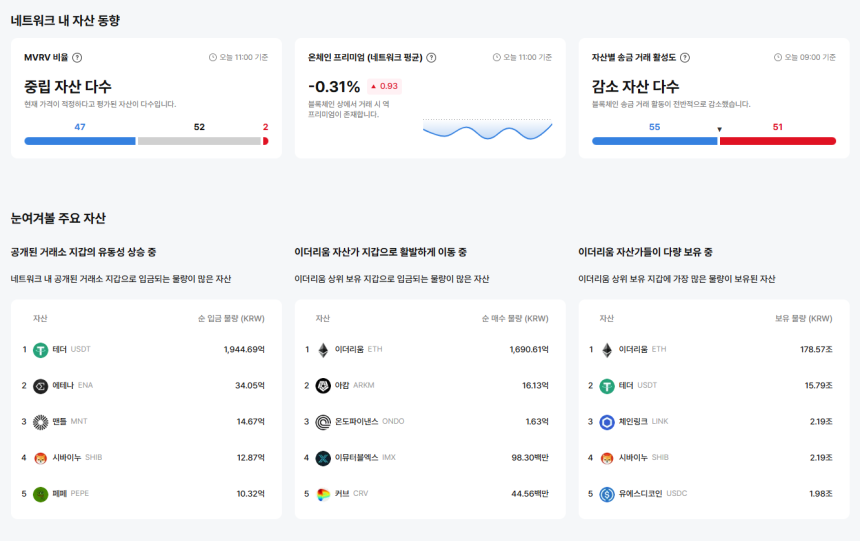The image size is (860, 541).
Task: Click 이더리움 자산가 지갑으로 활발하게 이동 중 heading
Action: coord(381,252)
